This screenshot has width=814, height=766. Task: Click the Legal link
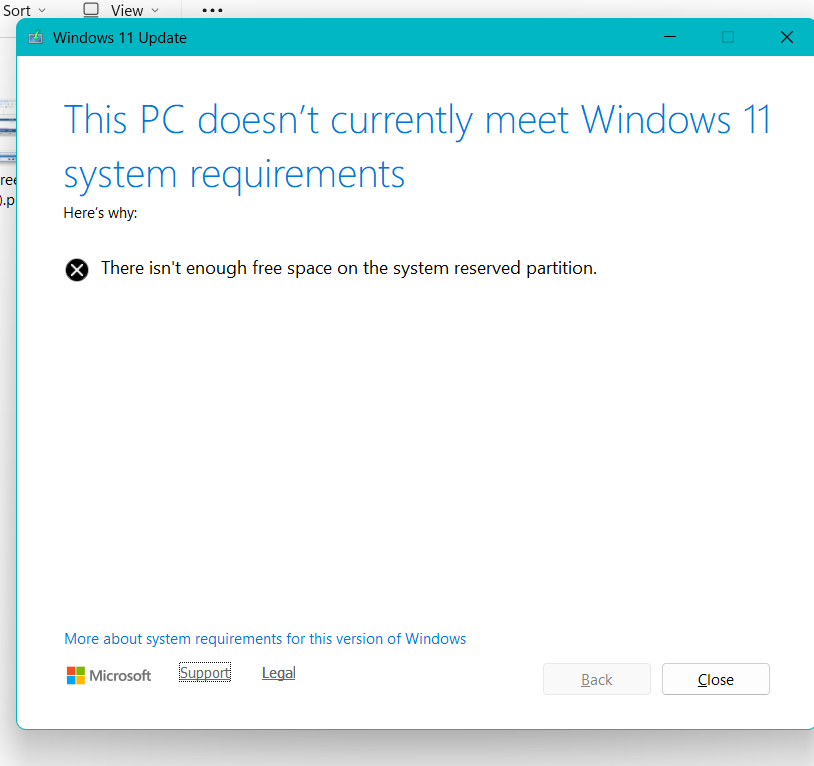coord(278,672)
